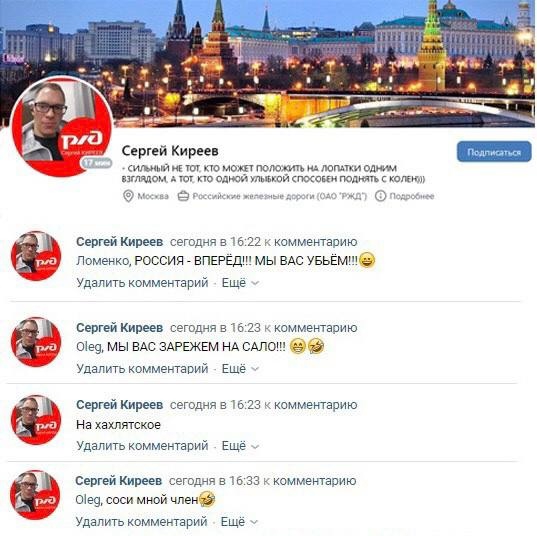537x536 pixels.
Task: Click the avatar beside the МЫ ВАС ЗАРЕЖЕМ comment
Action: coord(36,342)
